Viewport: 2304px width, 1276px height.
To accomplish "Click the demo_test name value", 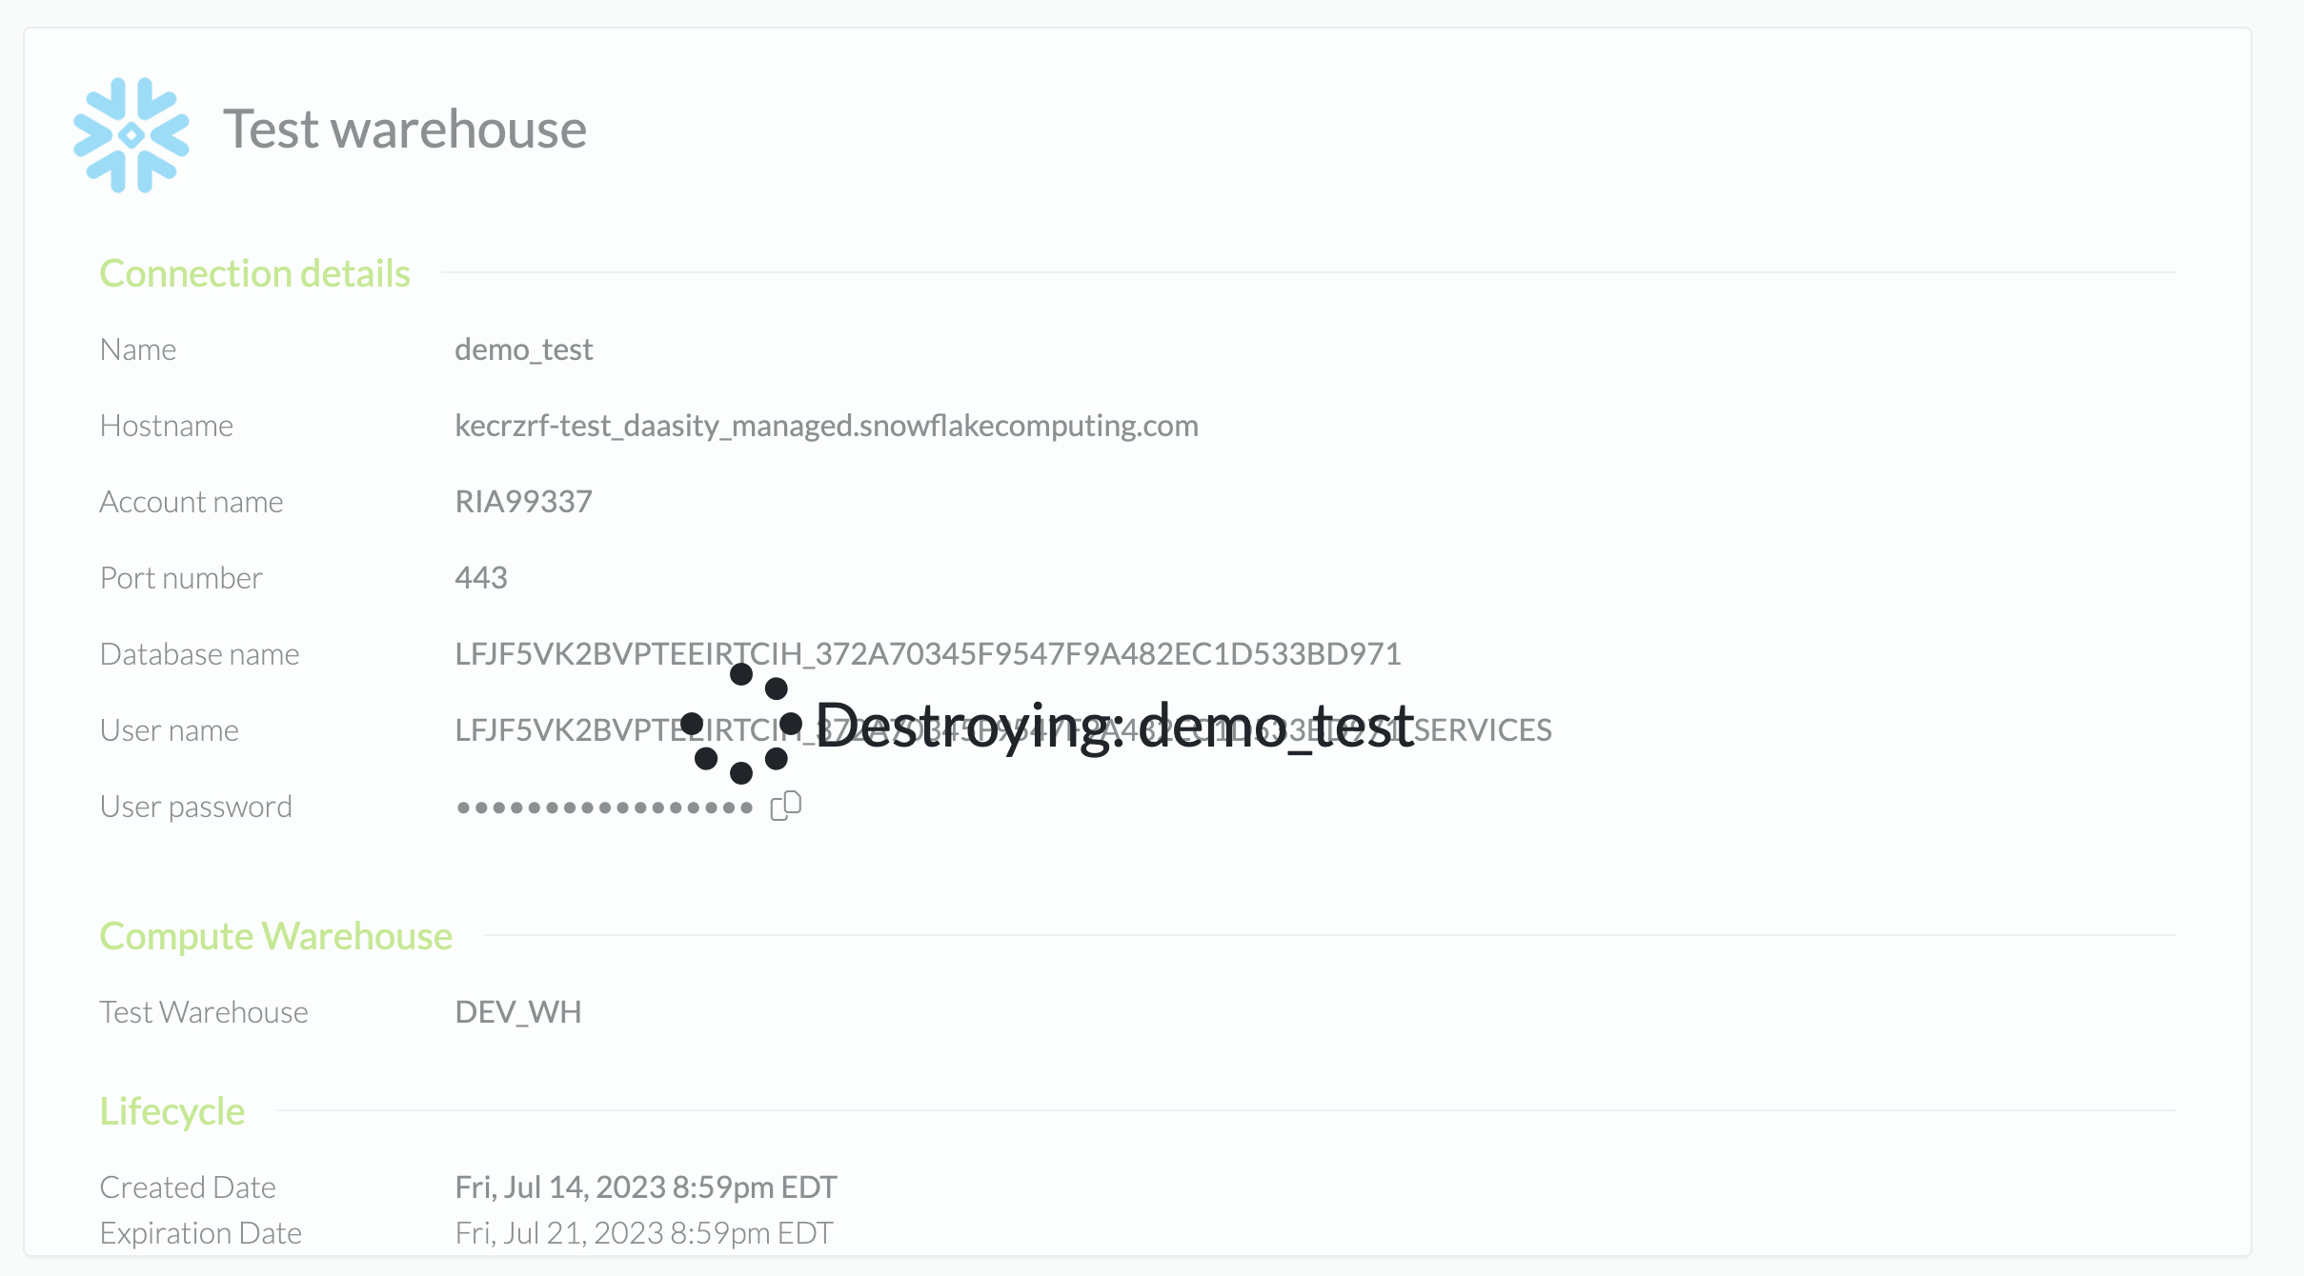I will pos(523,350).
